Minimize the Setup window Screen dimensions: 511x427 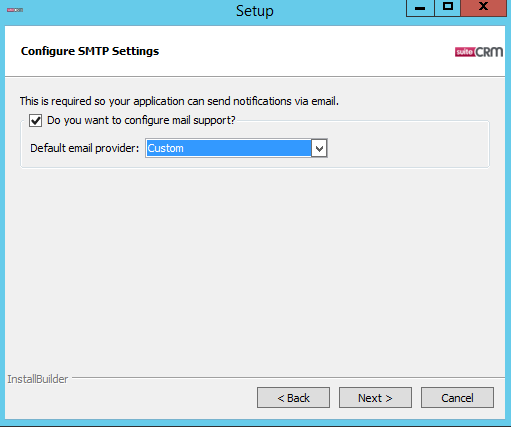pos(420,8)
